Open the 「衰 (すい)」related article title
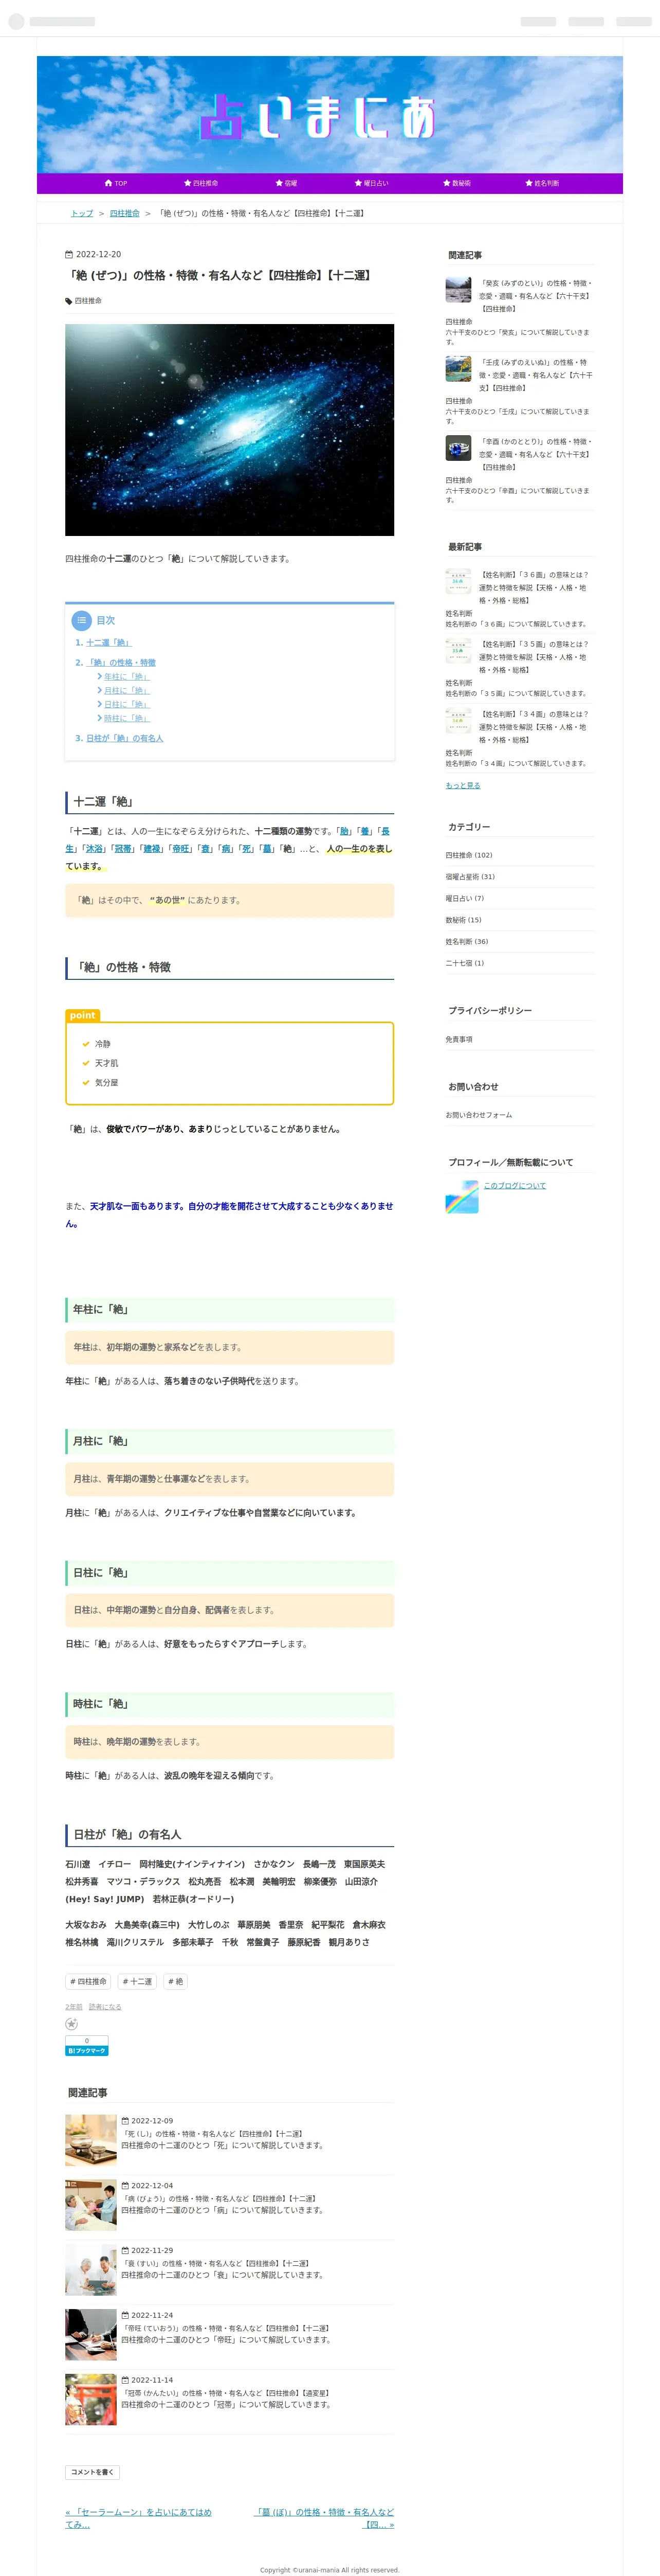The width and height of the screenshot is (660, 2576). [x=215, y=2263]
